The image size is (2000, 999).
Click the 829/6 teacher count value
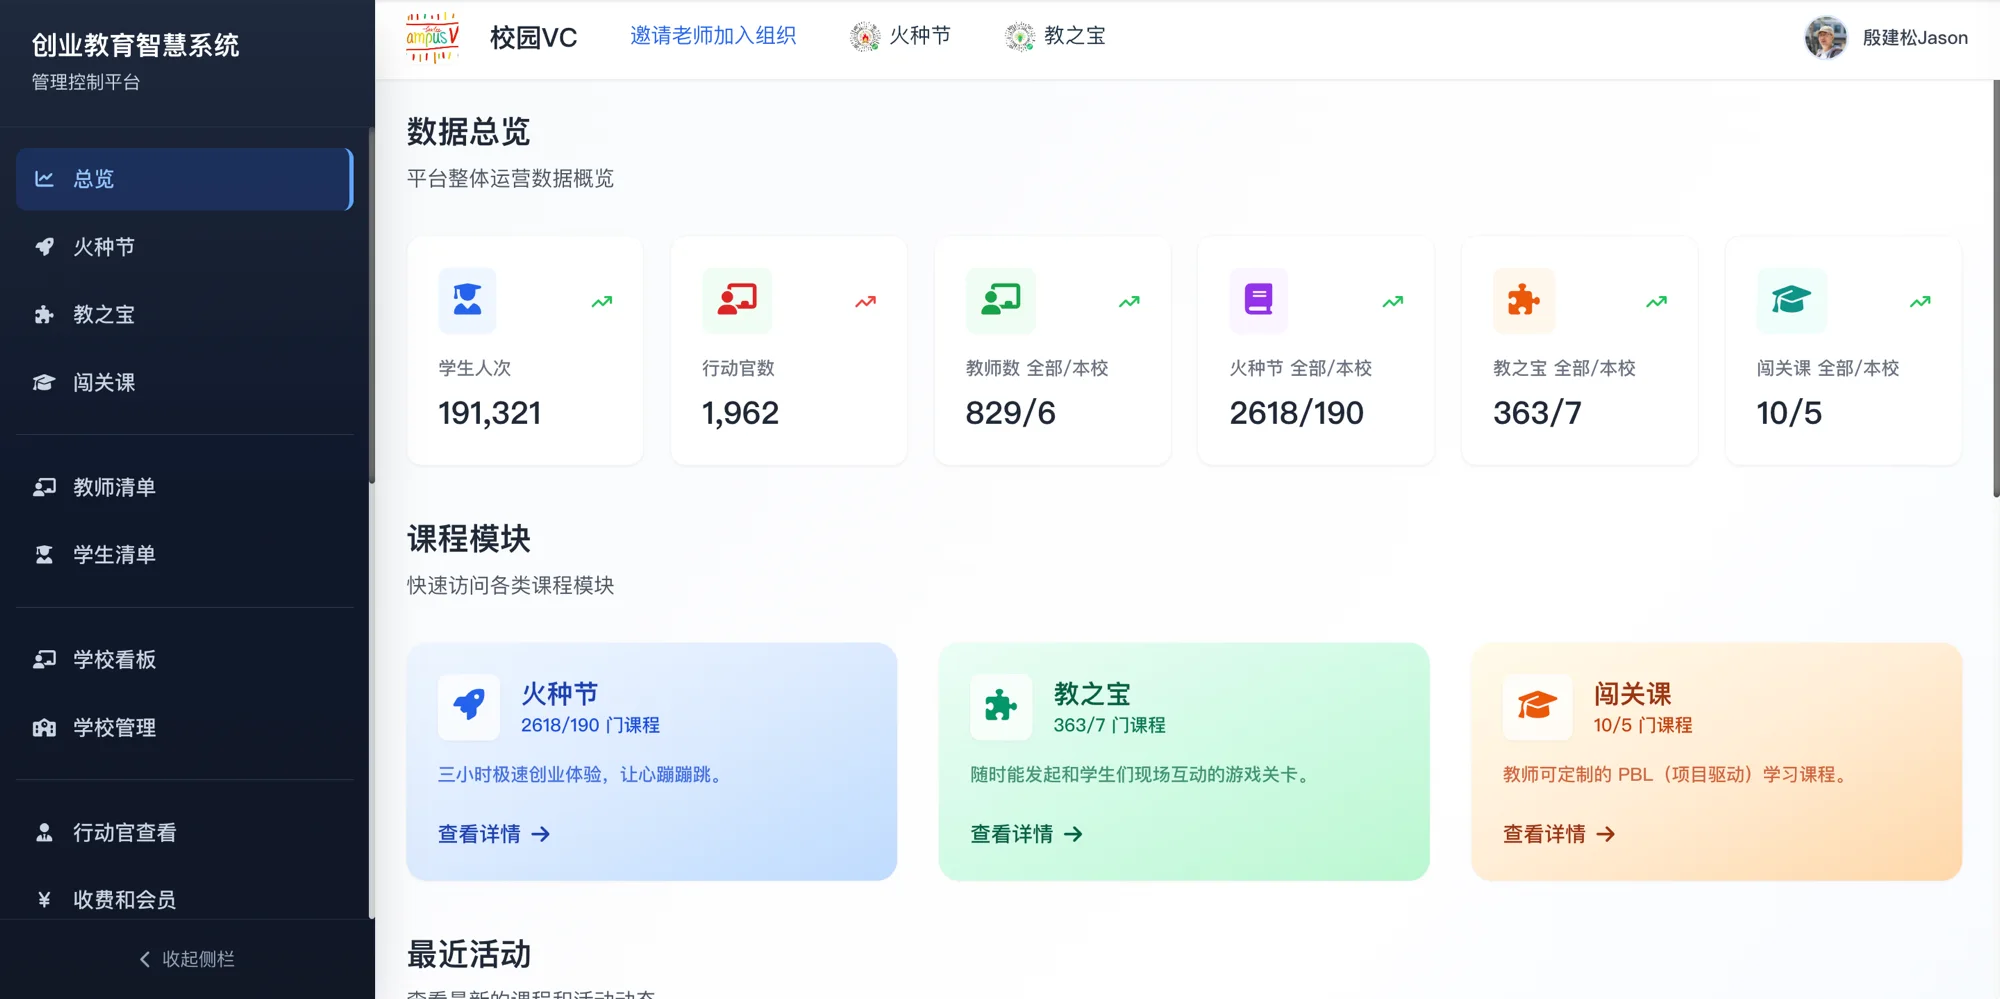[1011, 413]
